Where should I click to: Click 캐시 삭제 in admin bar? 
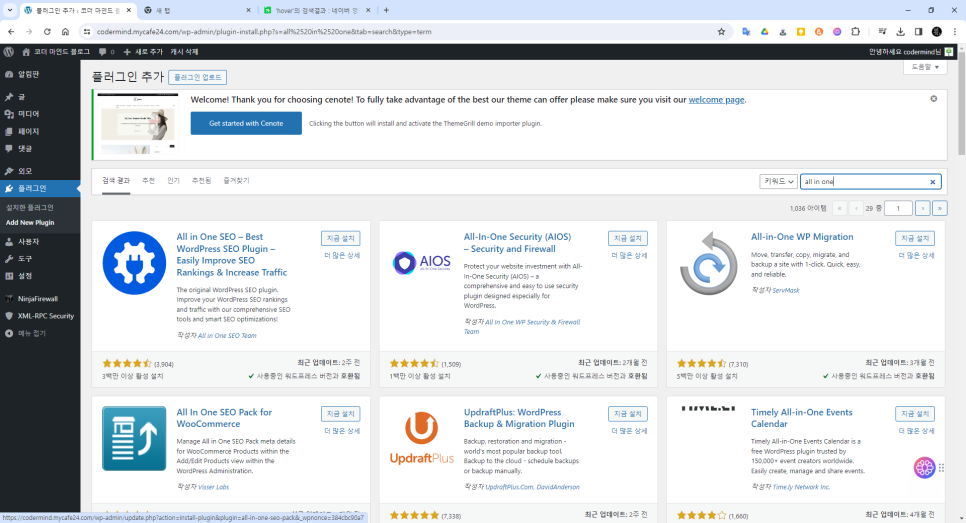[x=184, y=52]
